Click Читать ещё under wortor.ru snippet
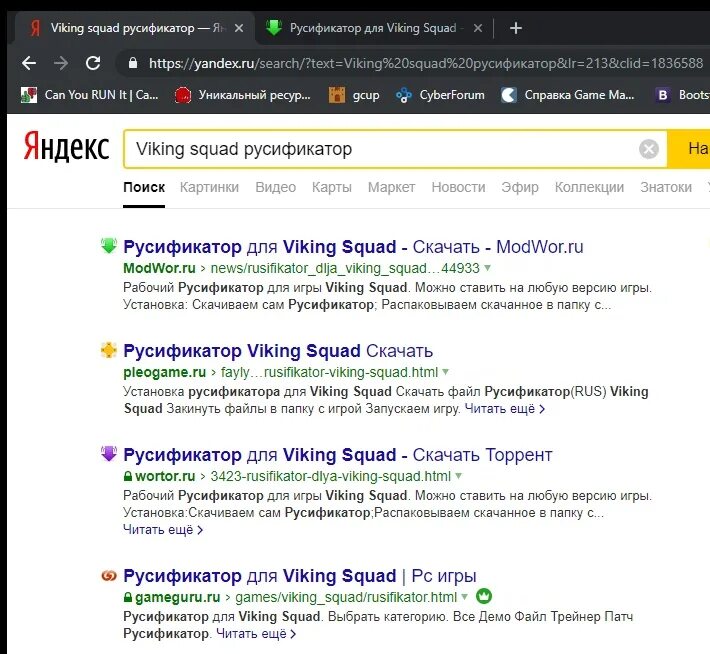The image size is (710, 654). pyautogui.click(x=163, y=529)
